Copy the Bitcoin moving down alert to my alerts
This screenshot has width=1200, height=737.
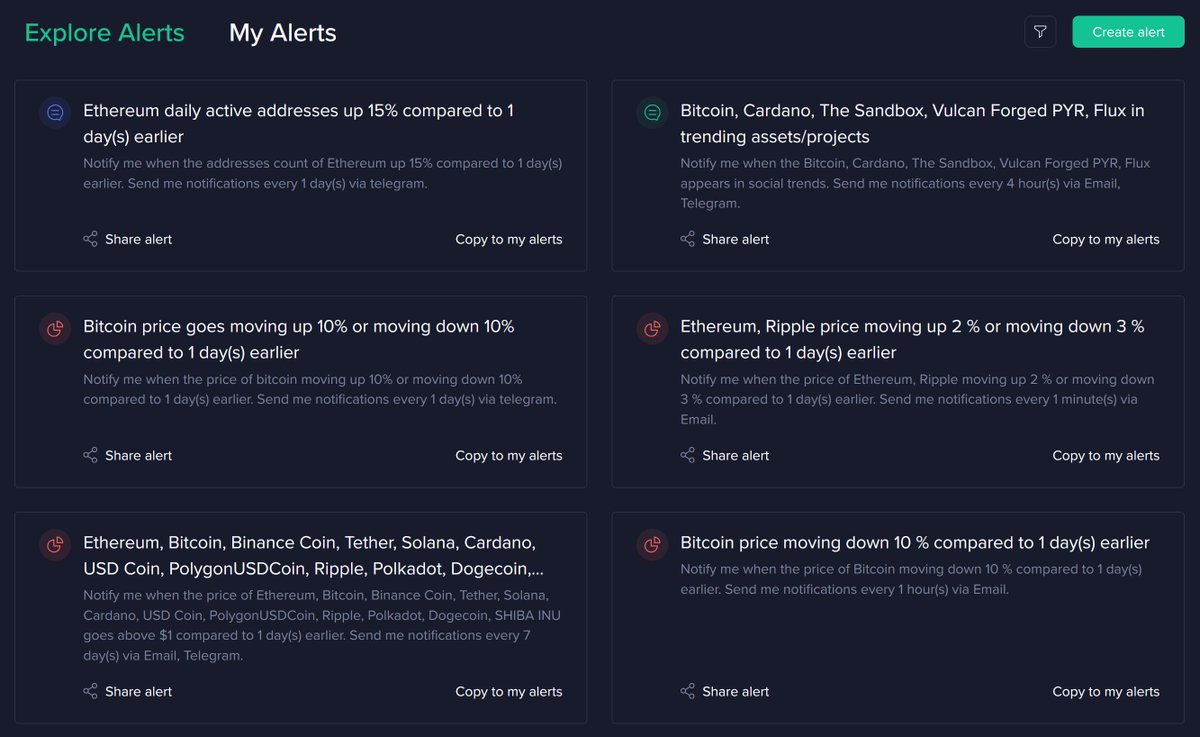coord(1106,691)
